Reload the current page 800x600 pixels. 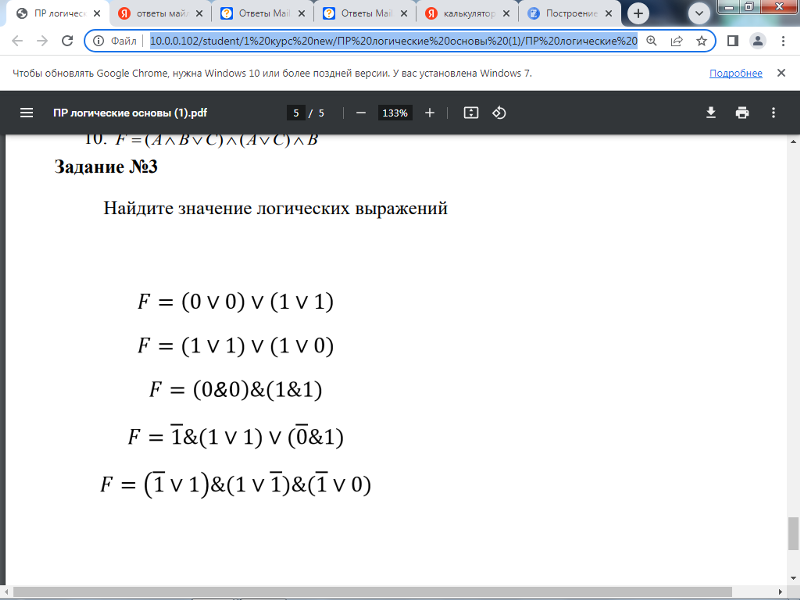[x=67, y=41]
